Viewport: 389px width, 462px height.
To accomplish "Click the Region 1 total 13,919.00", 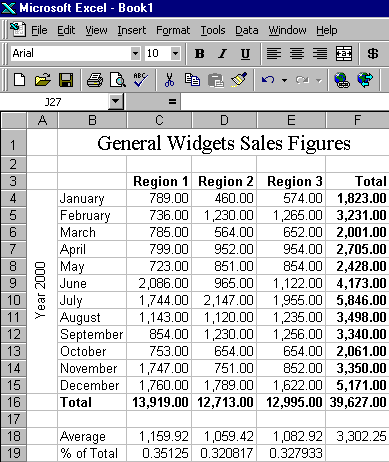I will tap(159, 402).
